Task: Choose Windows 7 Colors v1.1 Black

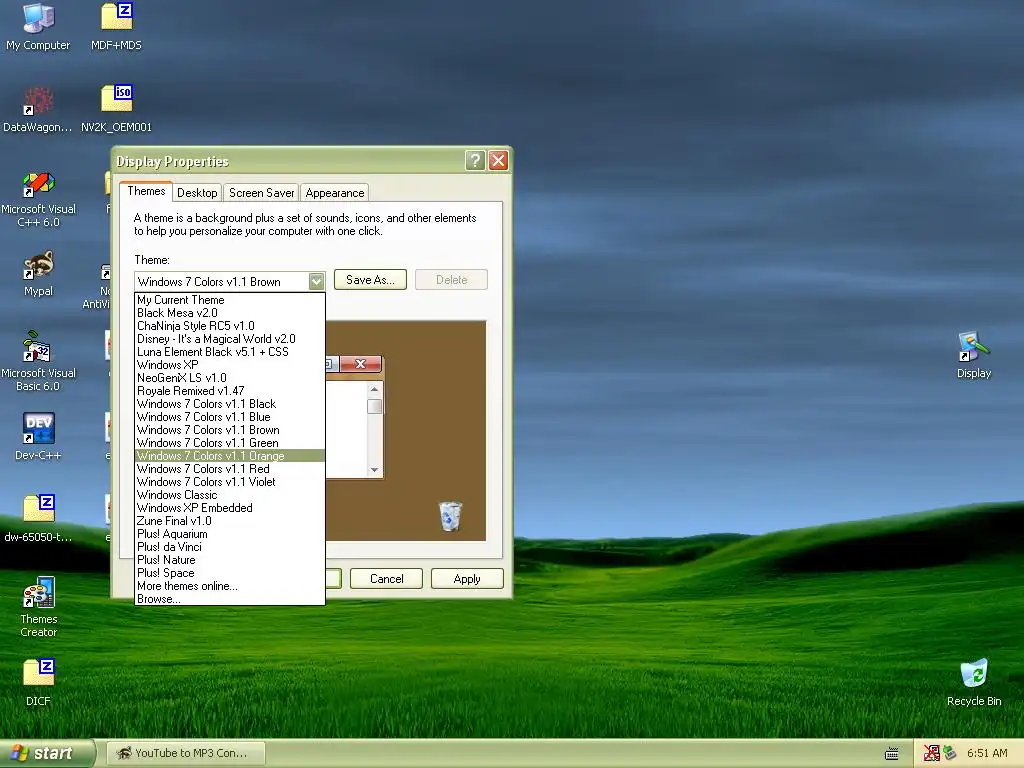Action: (x=229, y=404)
